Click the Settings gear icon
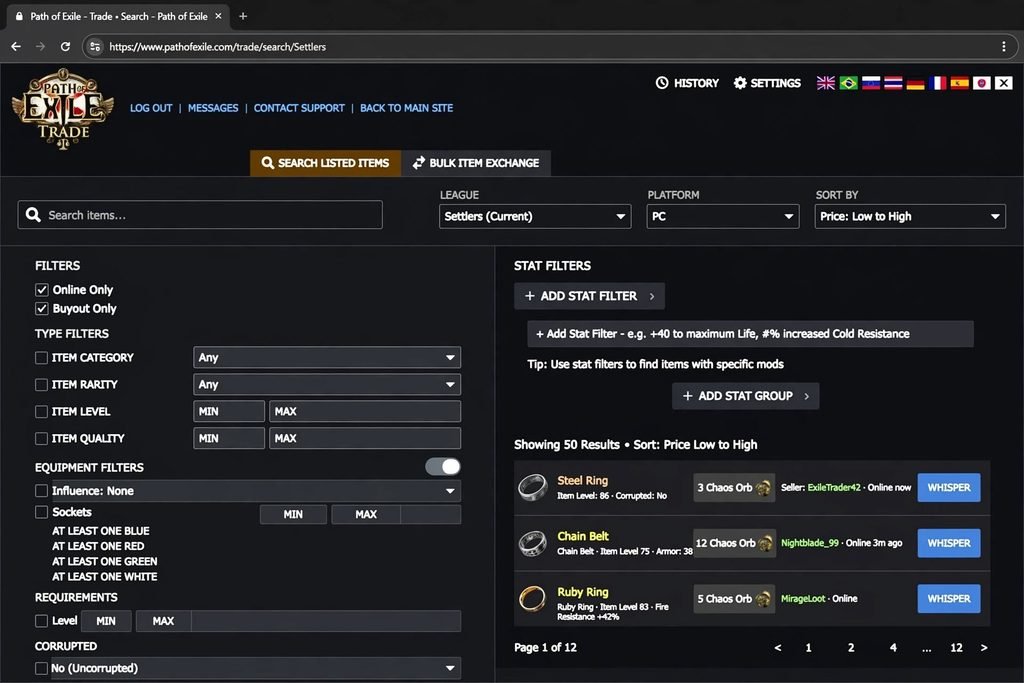This screenshot has width=1024, height=683. click(x=740, y=83)
